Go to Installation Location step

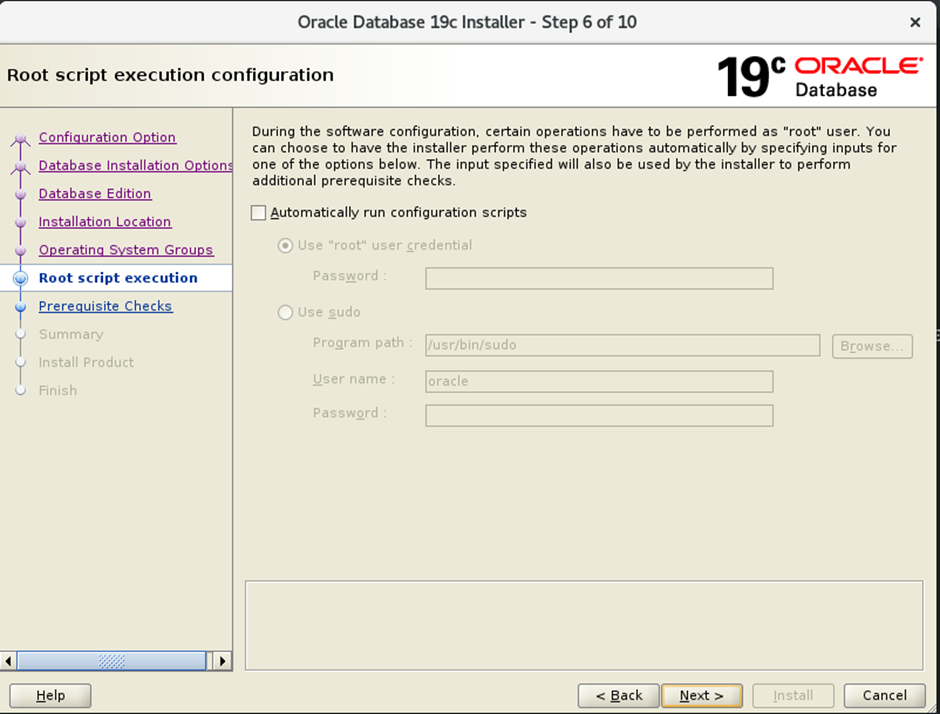pos(105,222)
